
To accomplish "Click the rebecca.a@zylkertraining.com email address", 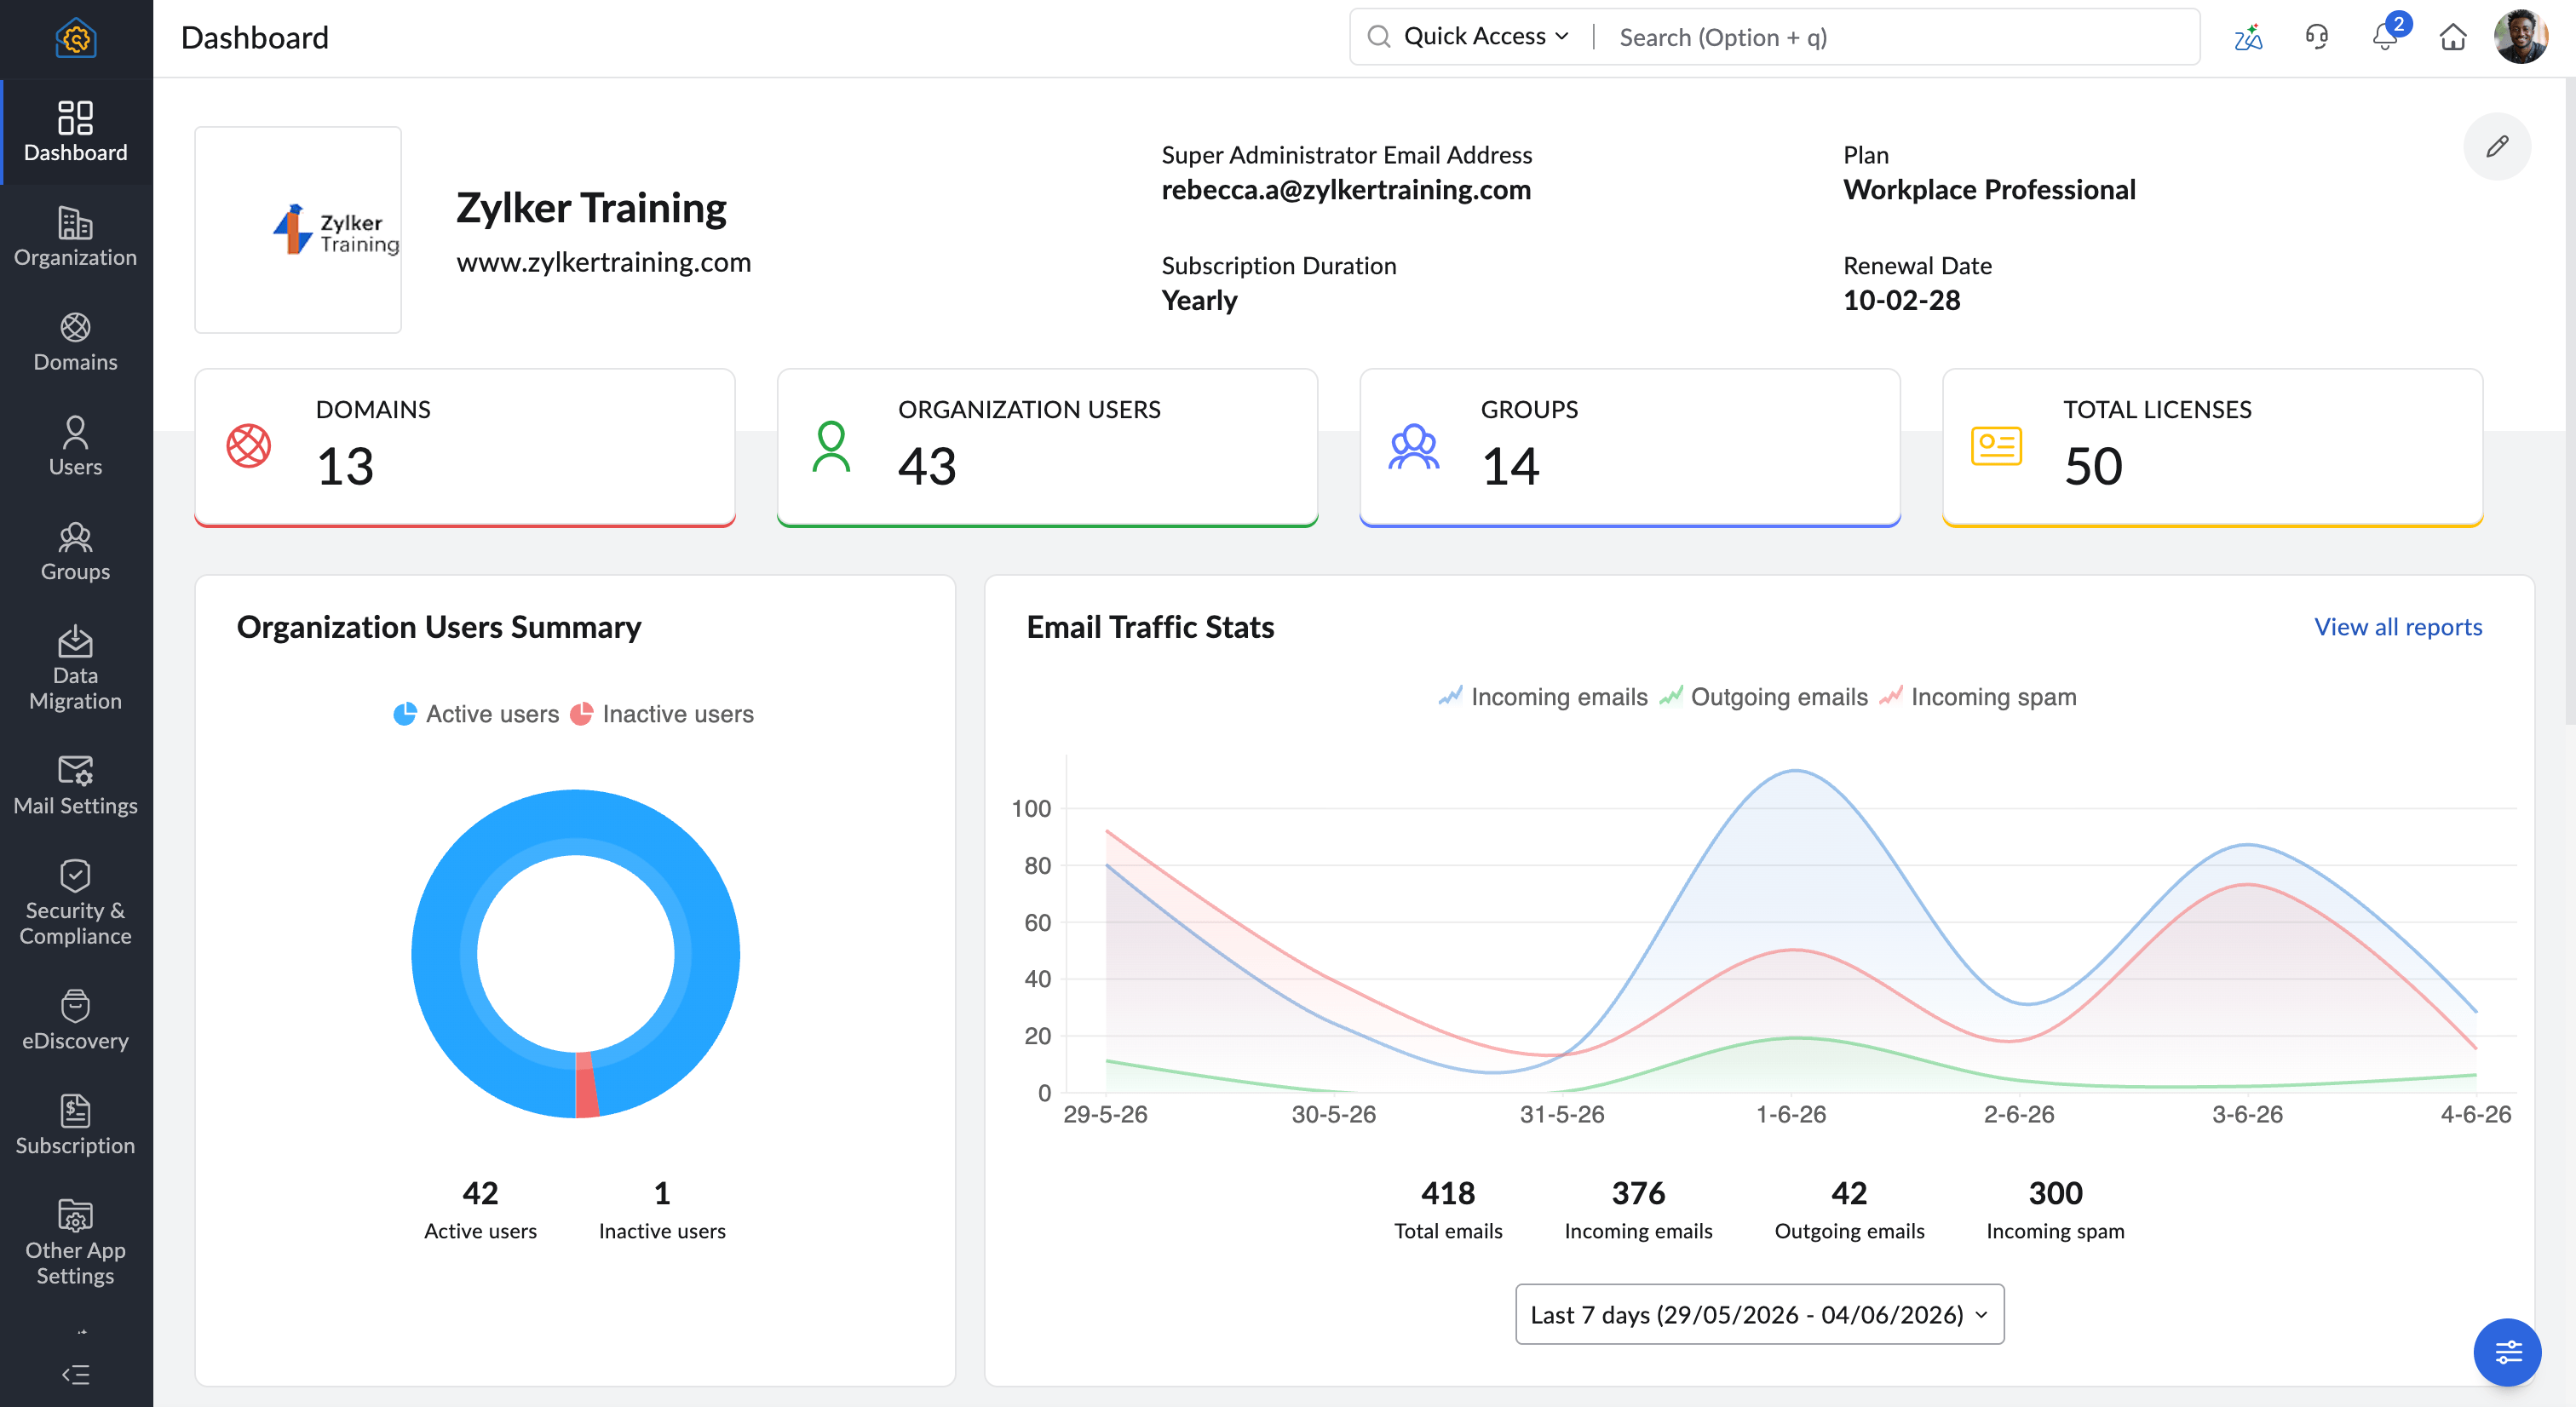I will 1346,190.
